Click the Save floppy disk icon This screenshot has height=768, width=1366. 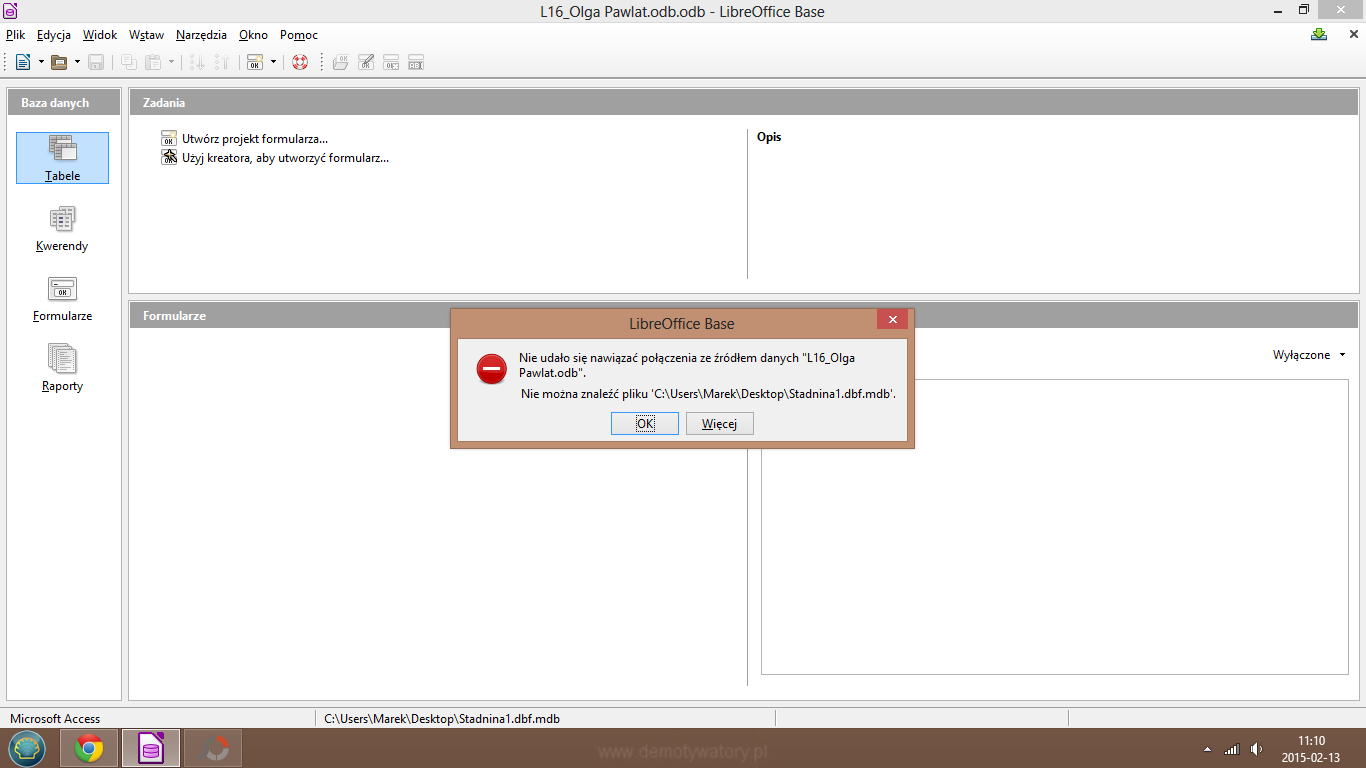(x=96, y=62)
